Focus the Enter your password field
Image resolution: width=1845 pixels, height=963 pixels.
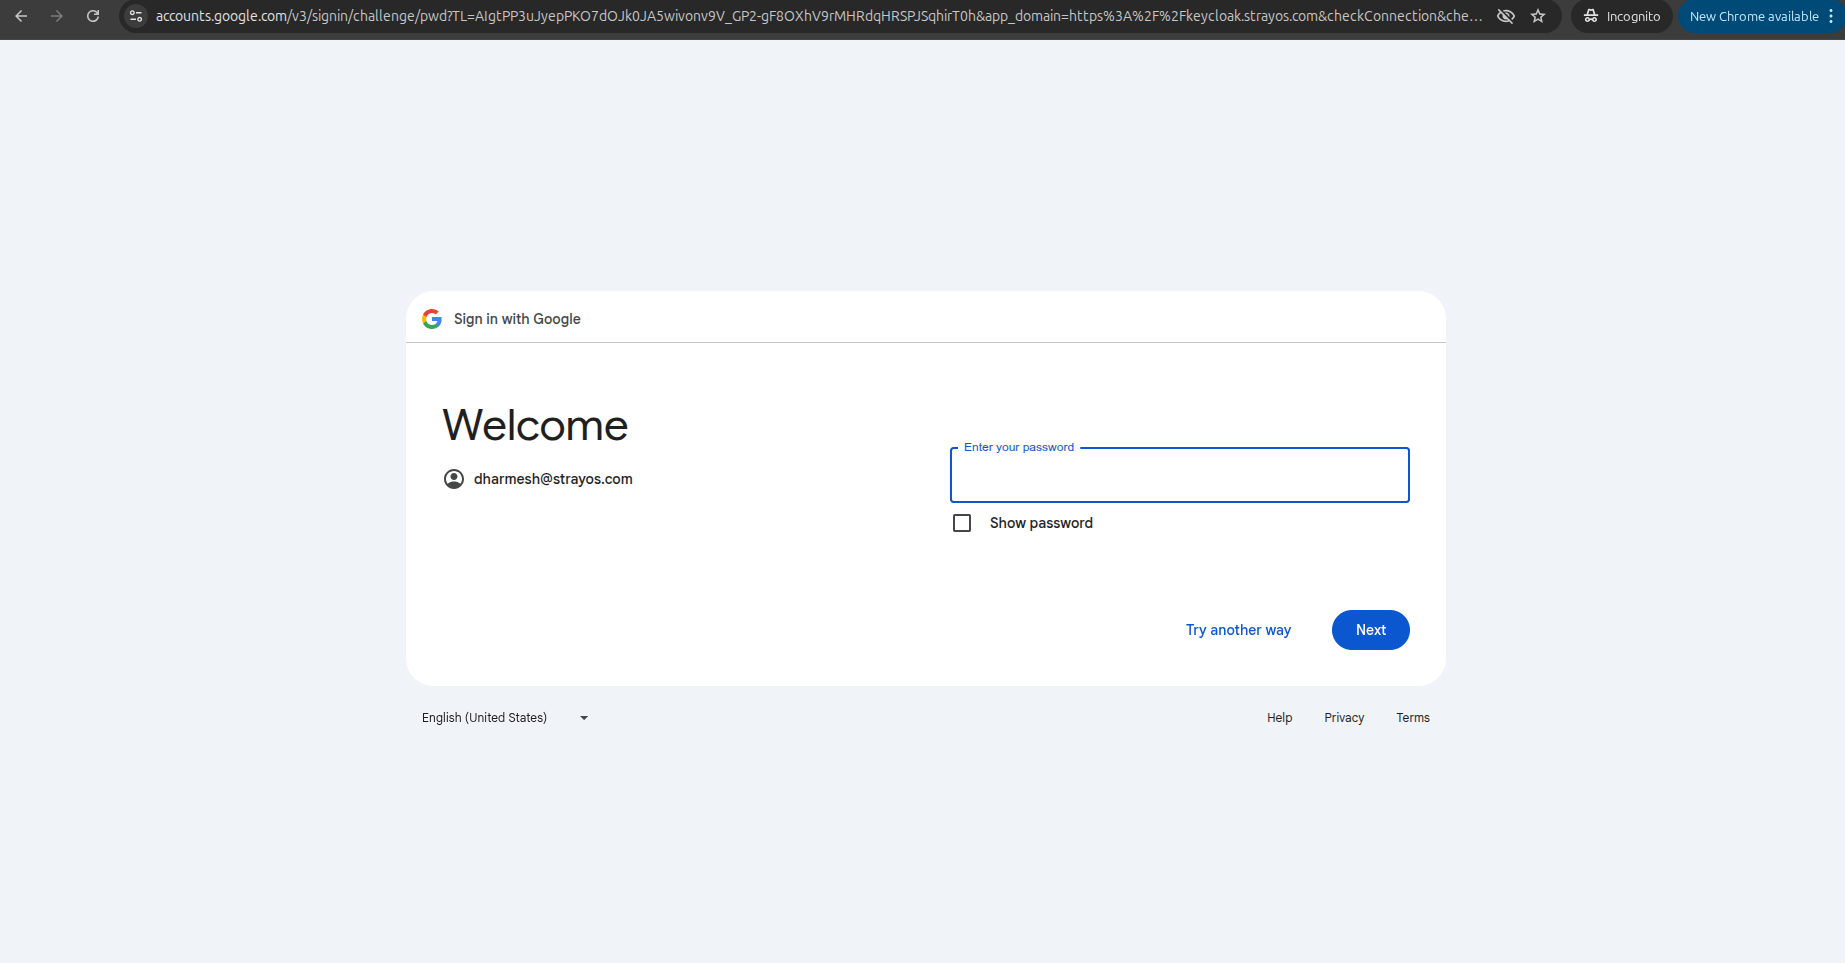coord(1179,476)
